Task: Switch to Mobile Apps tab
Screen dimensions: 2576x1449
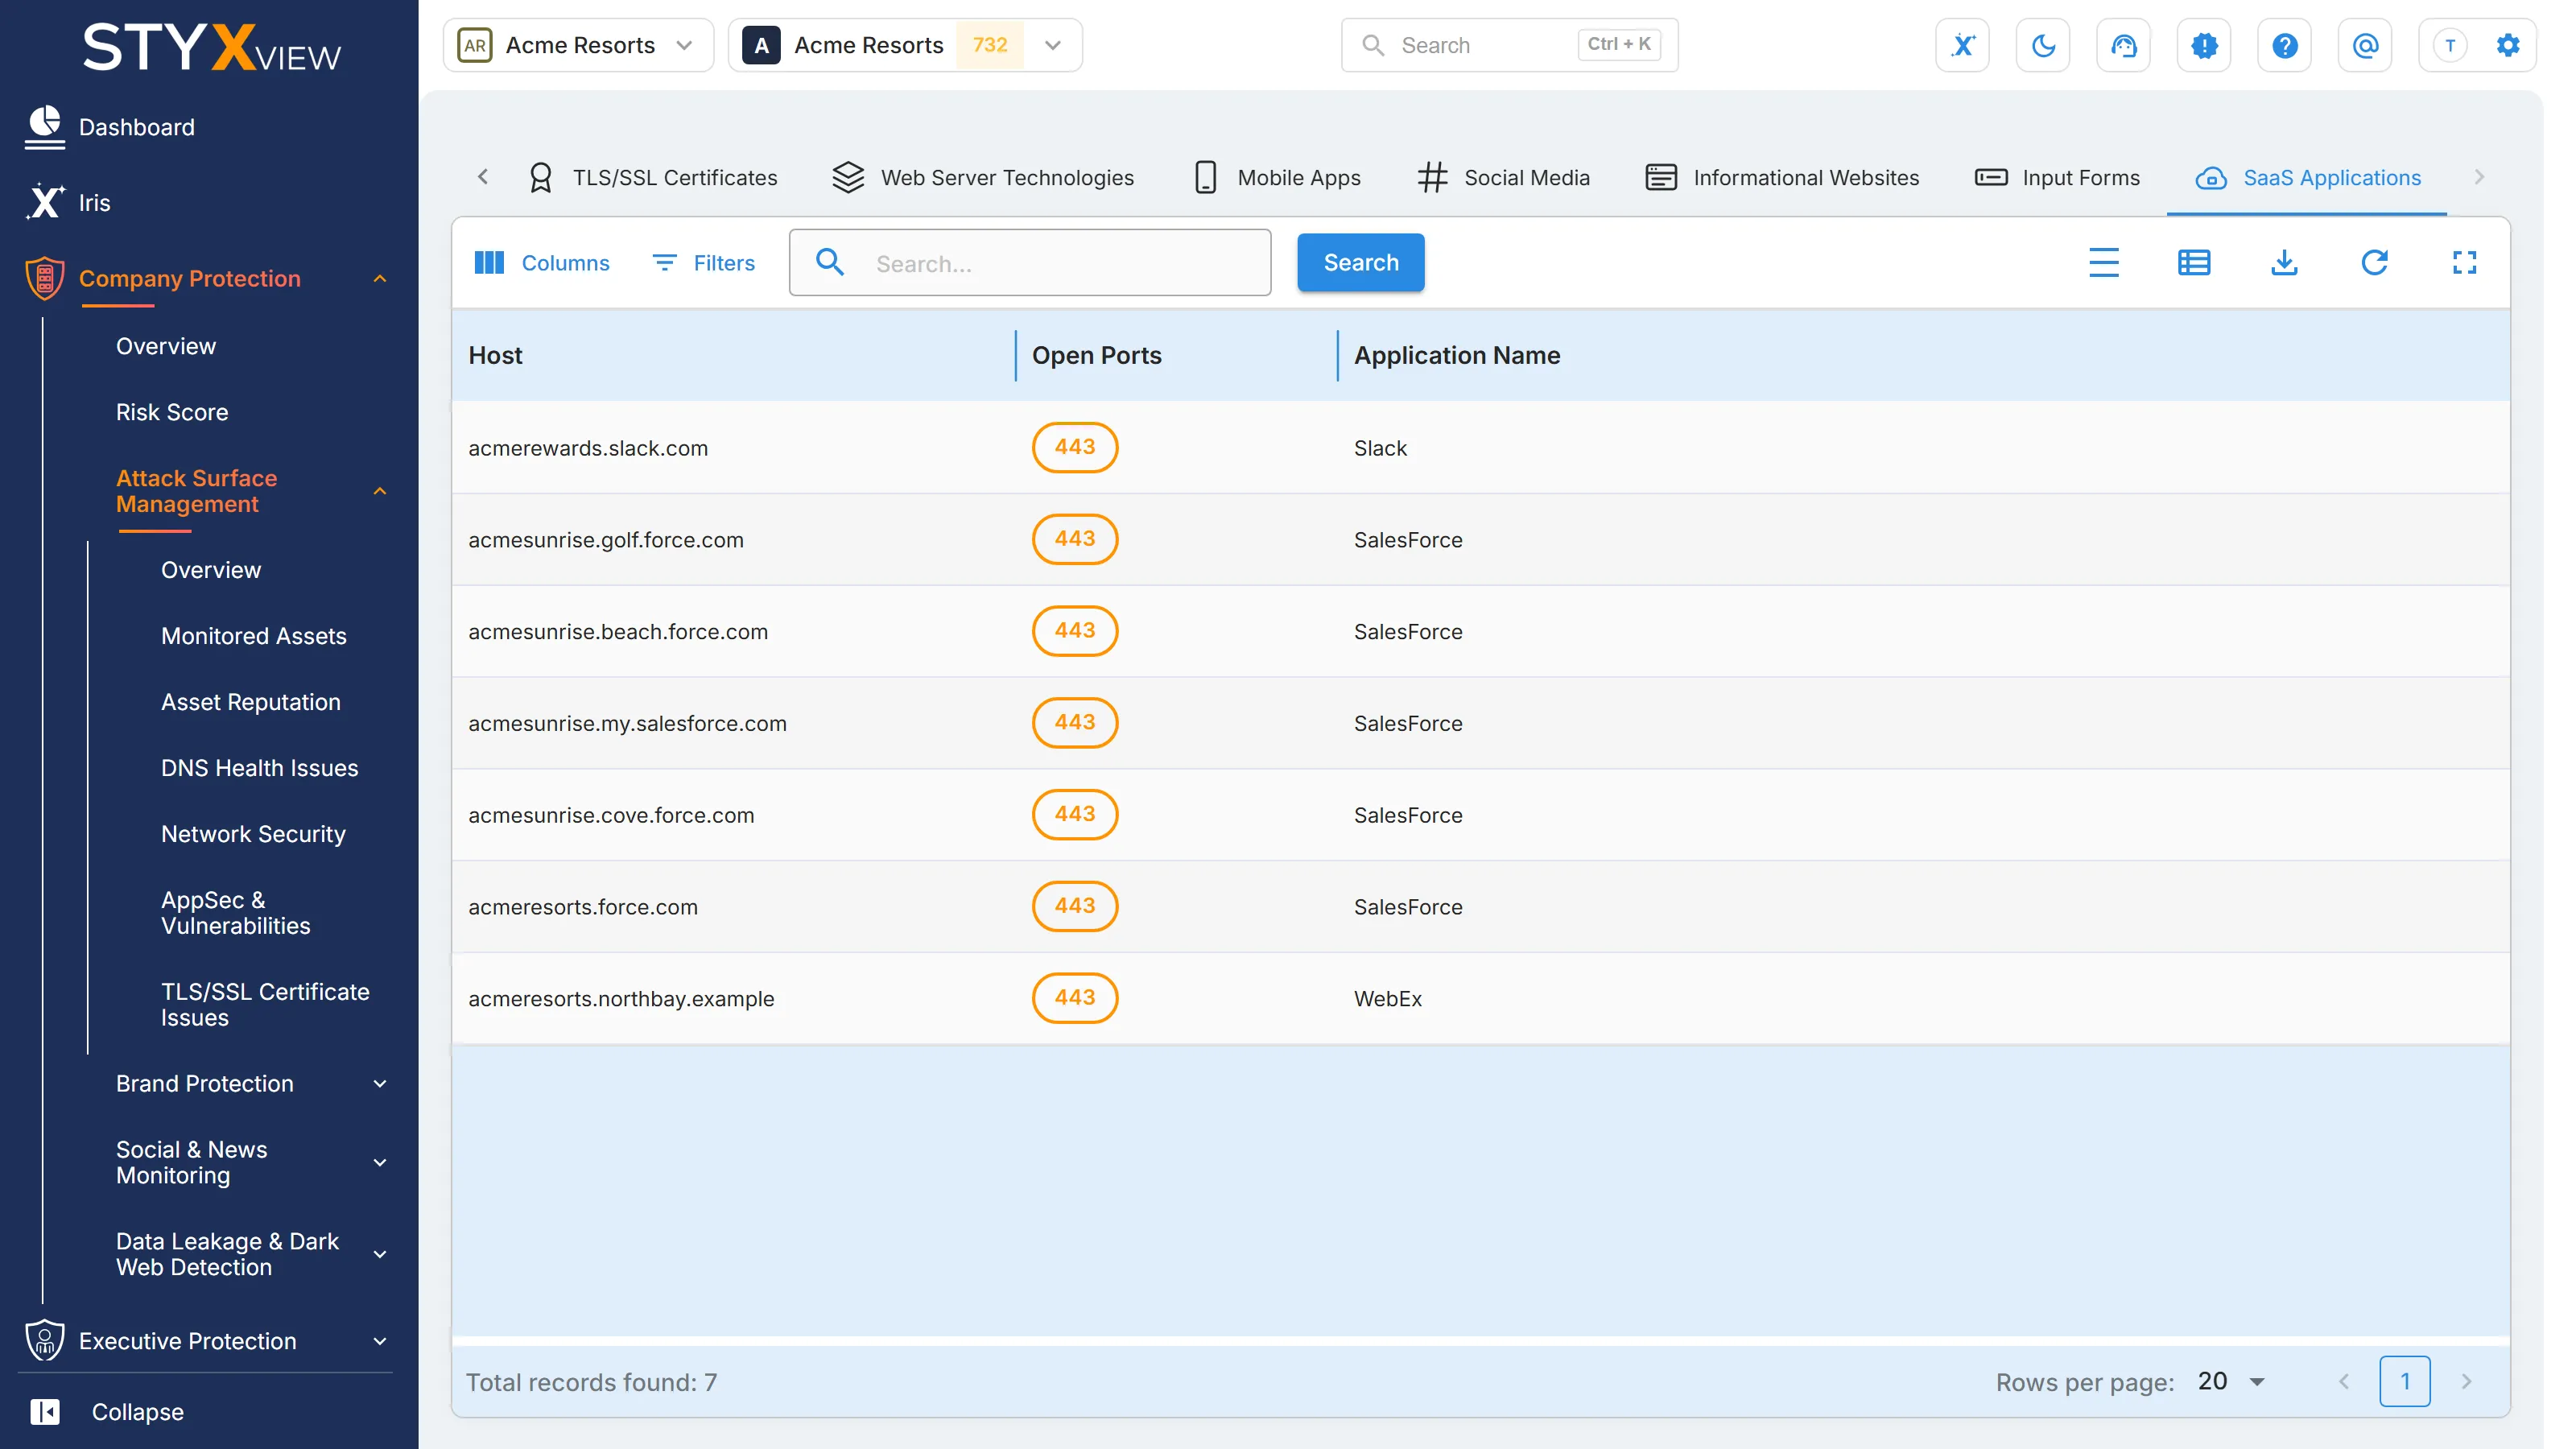Action: coord(1277,177)
